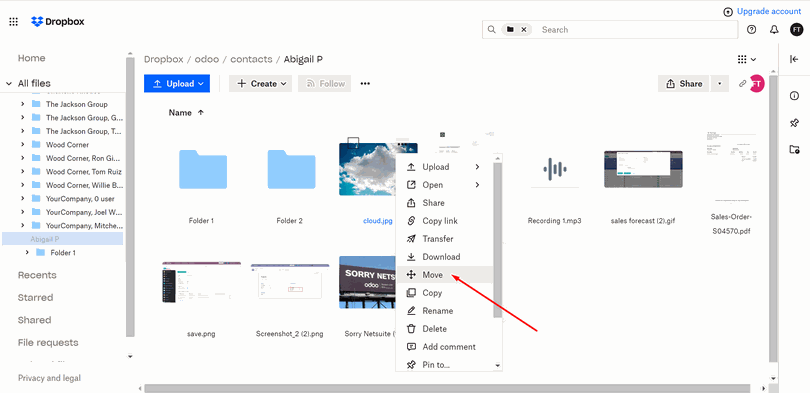Open the Sales-Order-S04570.pdf thumbnail
The width and height of the screenshot is (810, 393).
pos(730,166)
